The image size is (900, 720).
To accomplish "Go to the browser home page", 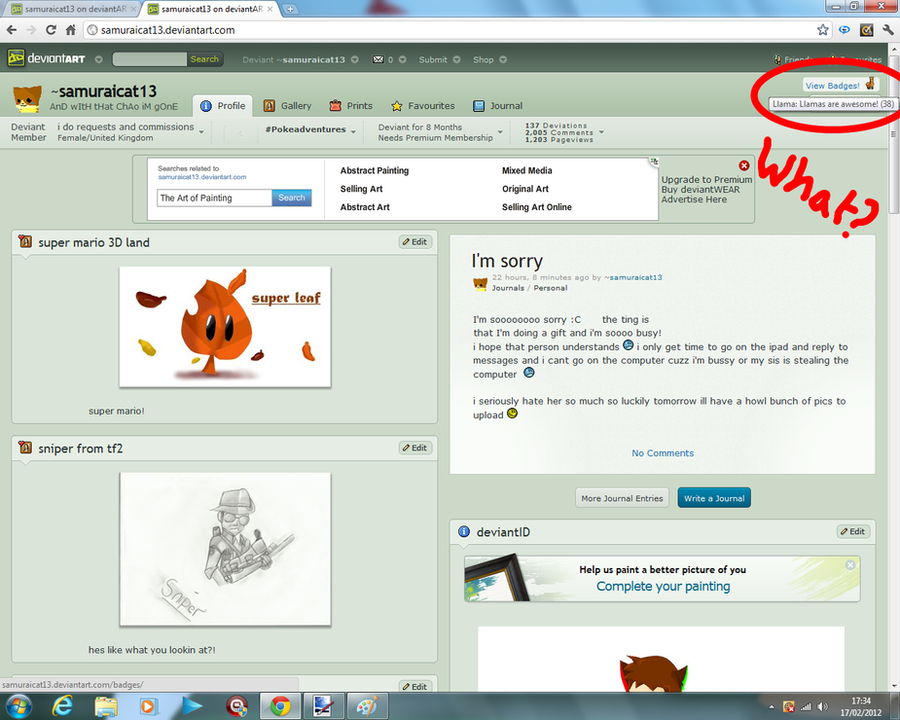I will pos(71,30).
